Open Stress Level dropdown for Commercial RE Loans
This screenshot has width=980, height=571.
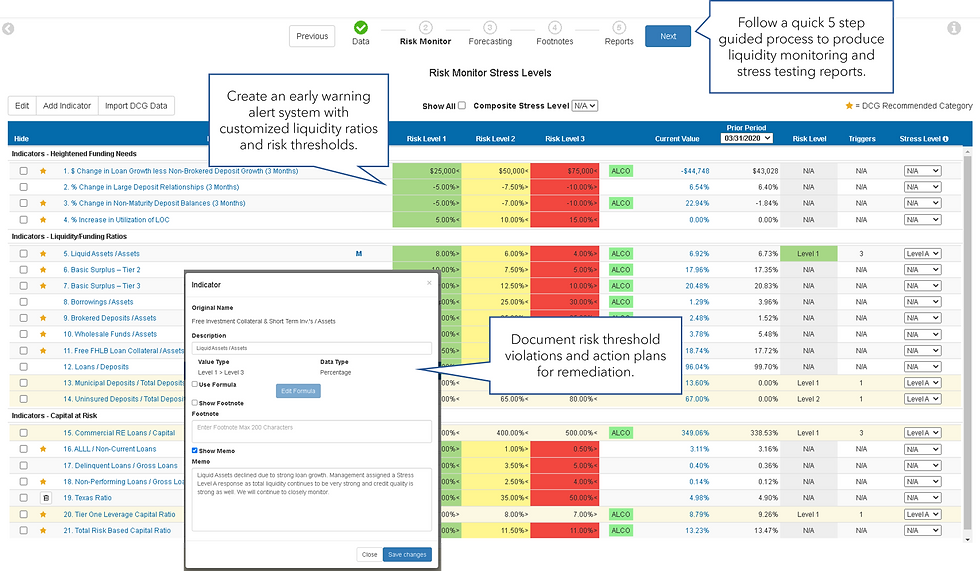point(922,432)
